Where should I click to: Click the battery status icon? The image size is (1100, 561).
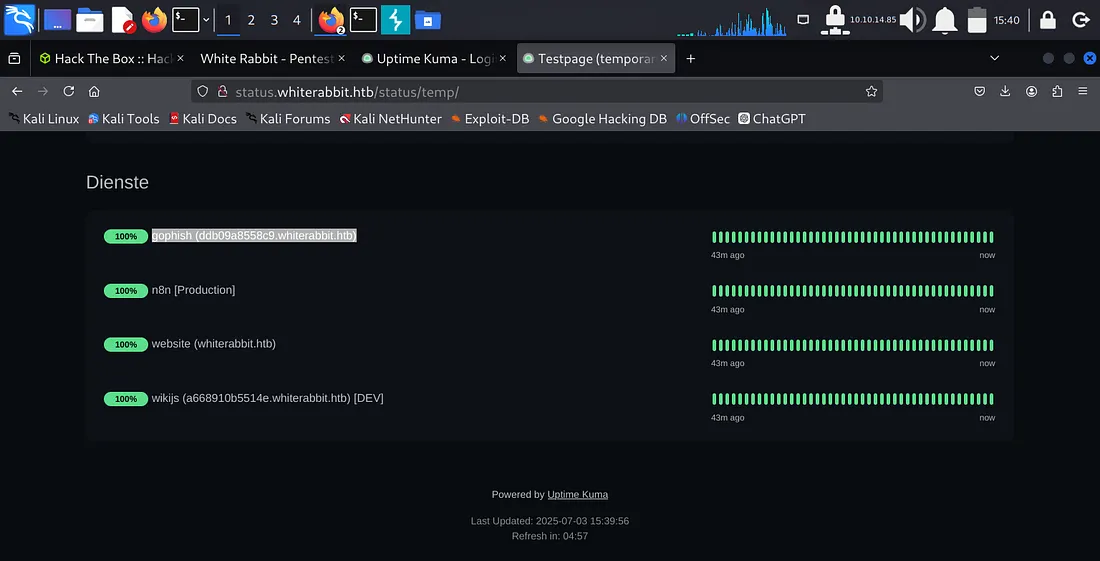tap(977, 20)
